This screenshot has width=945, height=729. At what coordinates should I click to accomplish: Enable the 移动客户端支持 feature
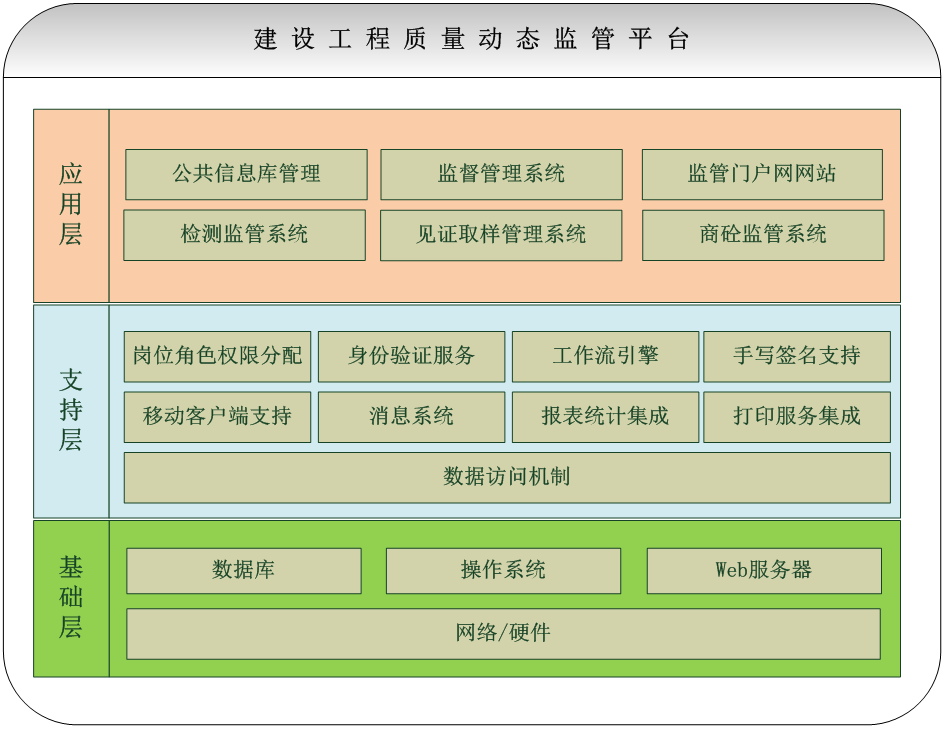point(217,417)
